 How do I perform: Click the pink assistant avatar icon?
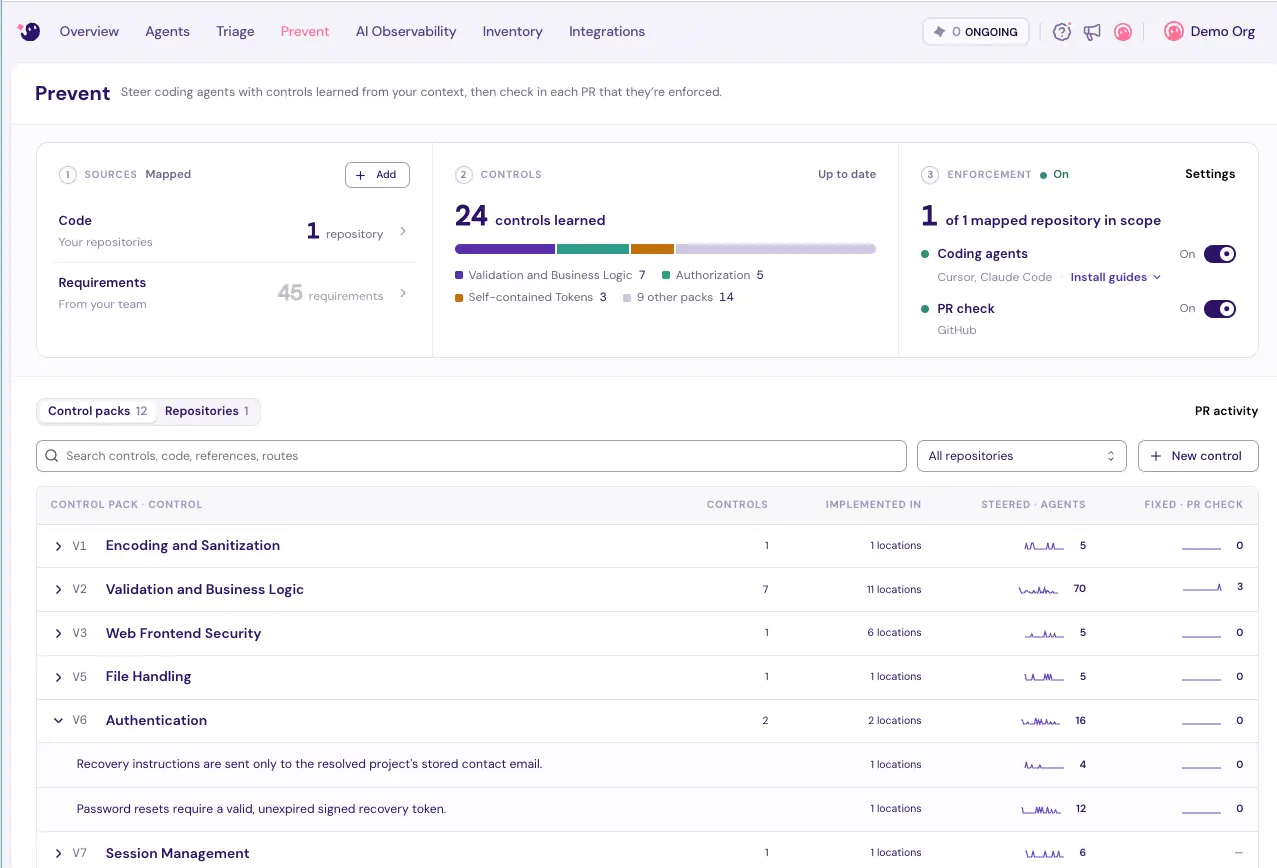[1123, 32]
